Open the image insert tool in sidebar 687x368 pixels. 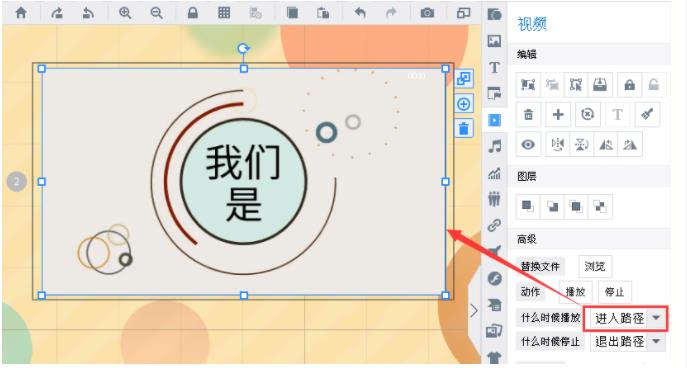click(x=494, y=41)
